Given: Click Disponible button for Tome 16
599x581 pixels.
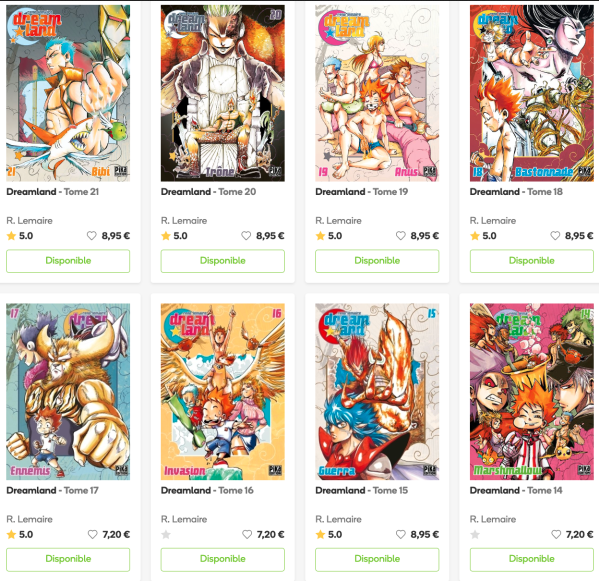Looking at the screenshot, I should click(223, 559).
